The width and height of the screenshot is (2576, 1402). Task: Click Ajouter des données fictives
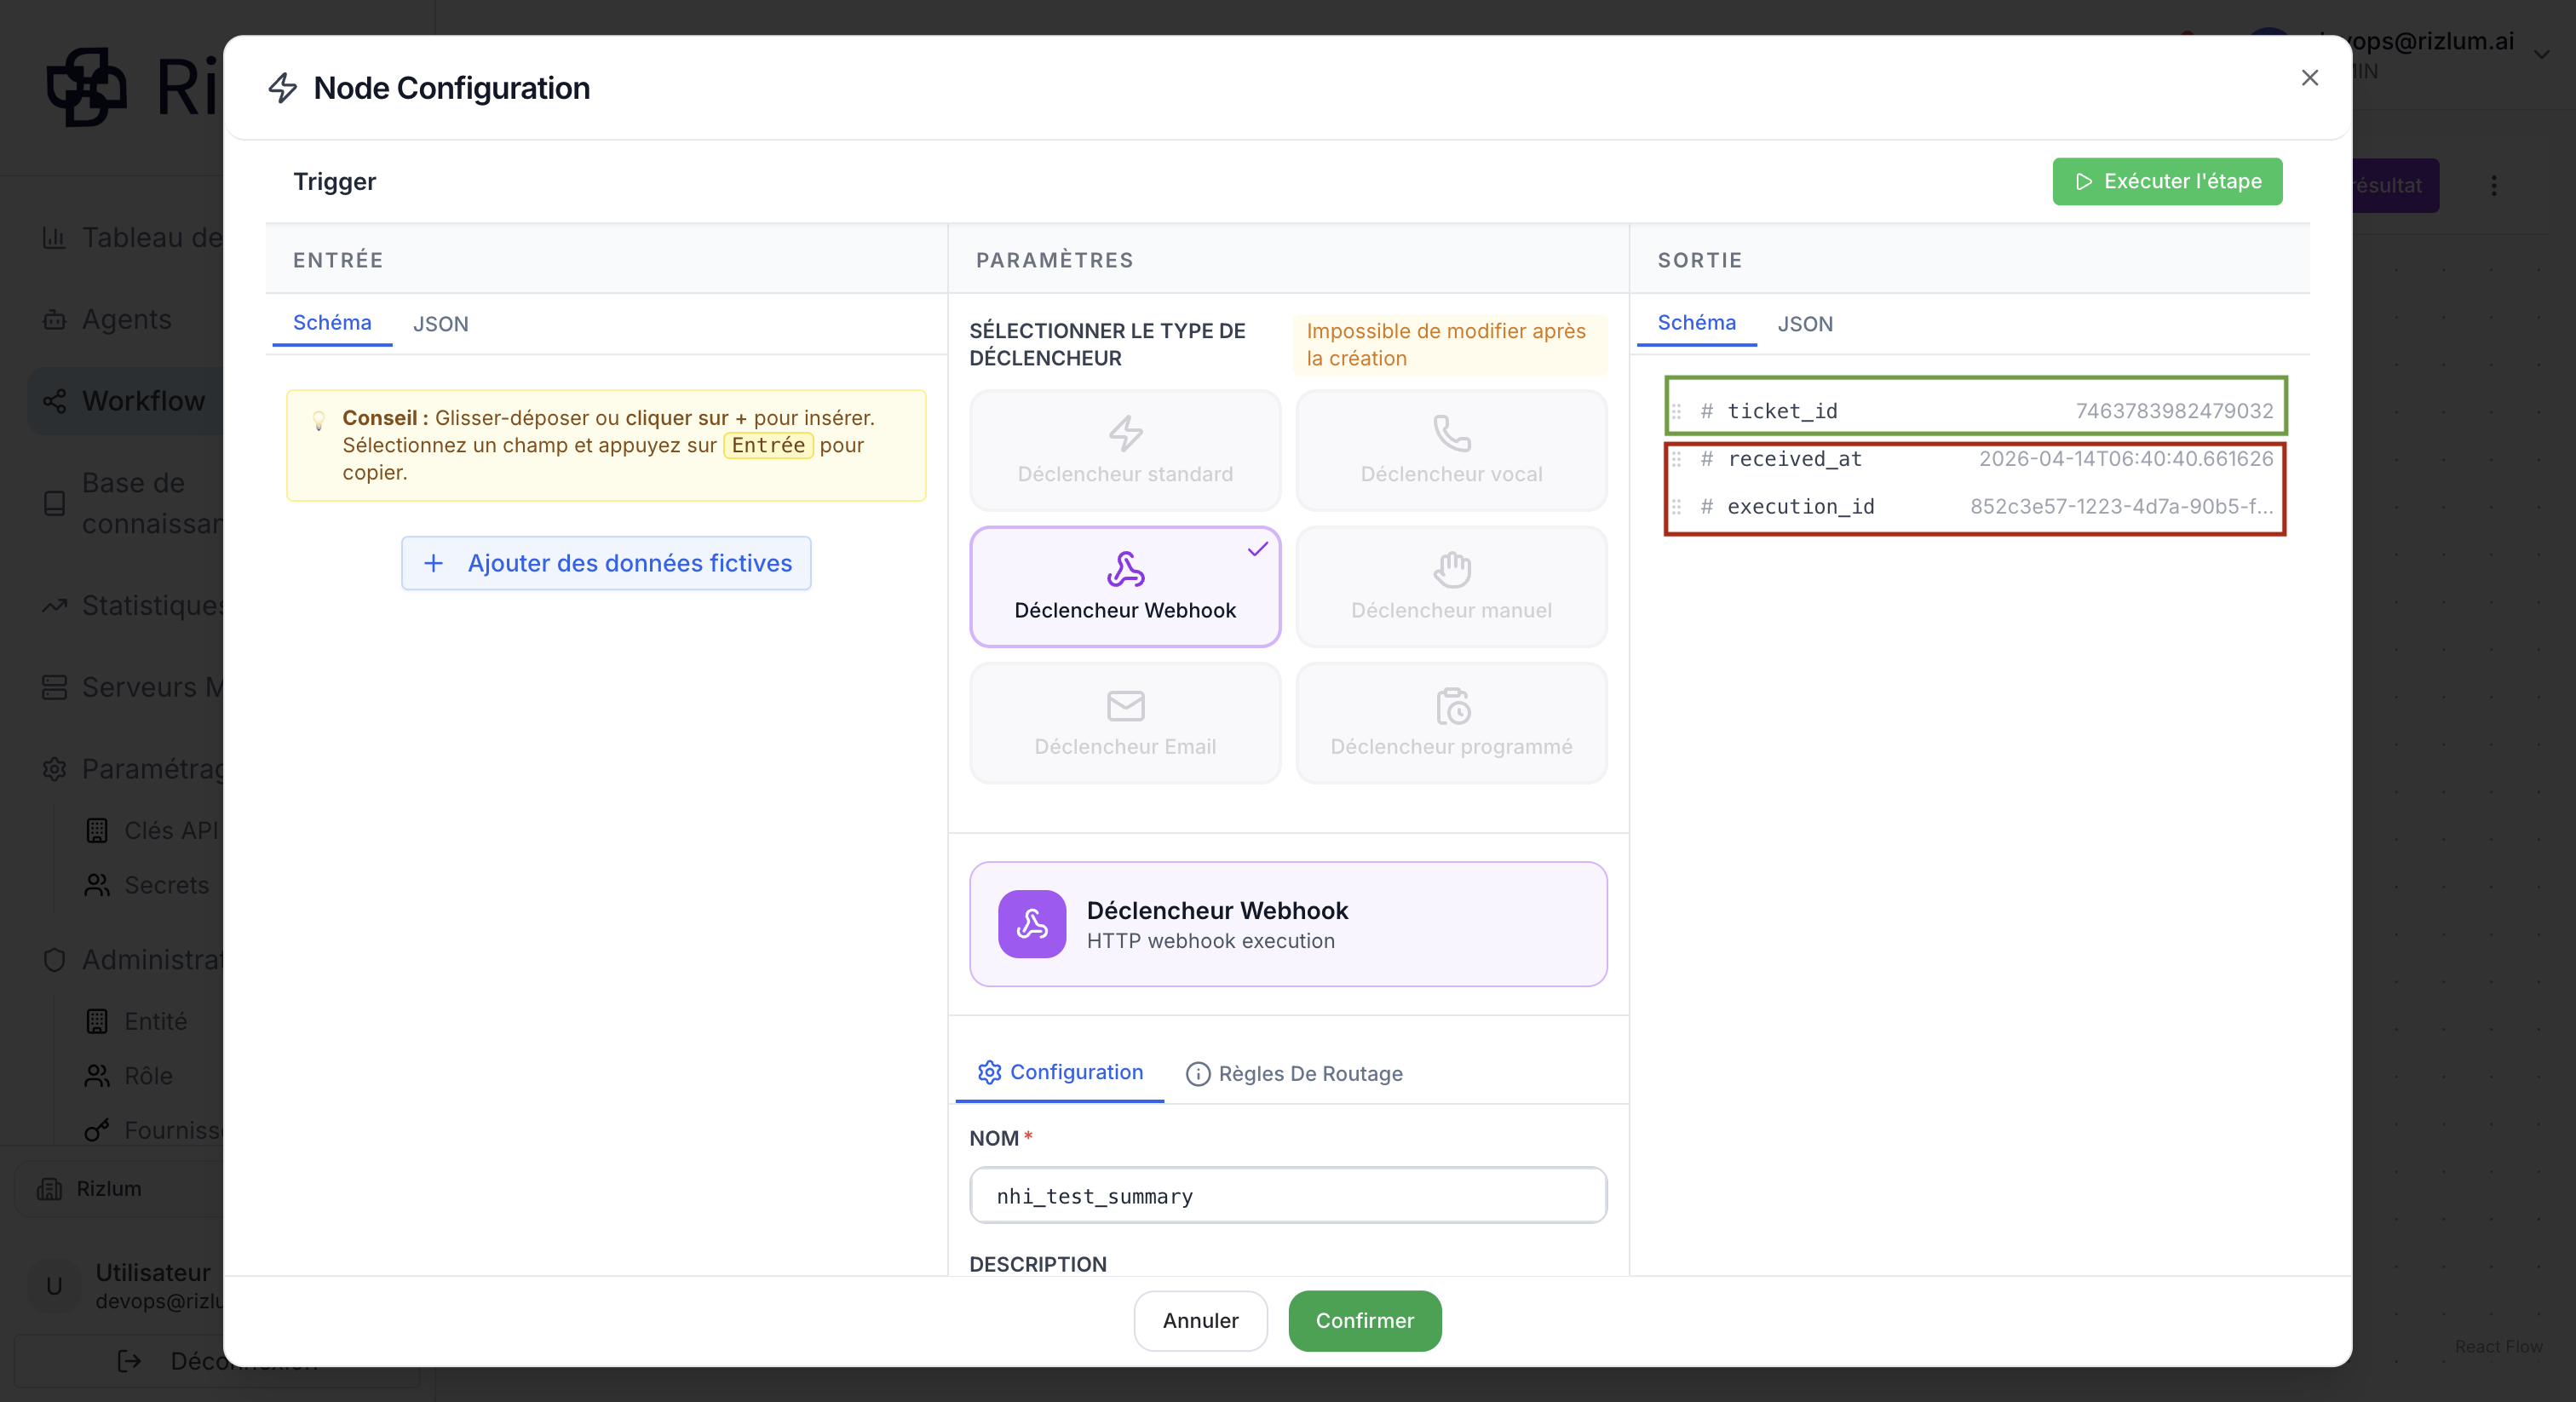(606, 563)
